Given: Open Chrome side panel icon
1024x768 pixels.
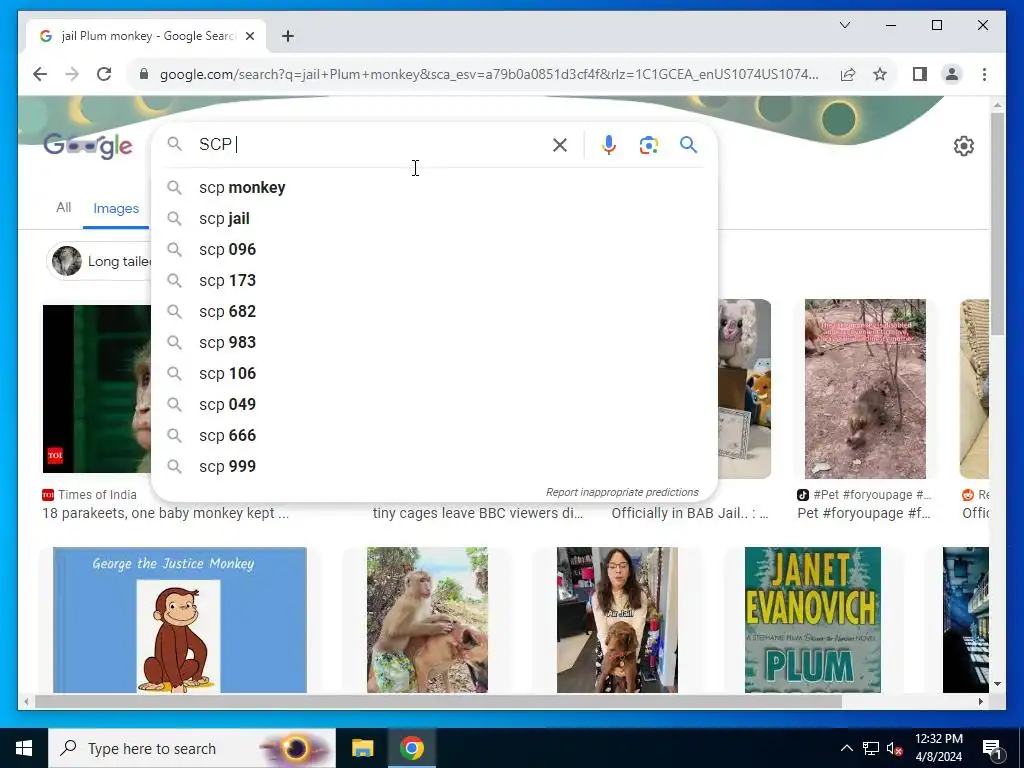Looking at the screenshot, I should pos(920,74).
